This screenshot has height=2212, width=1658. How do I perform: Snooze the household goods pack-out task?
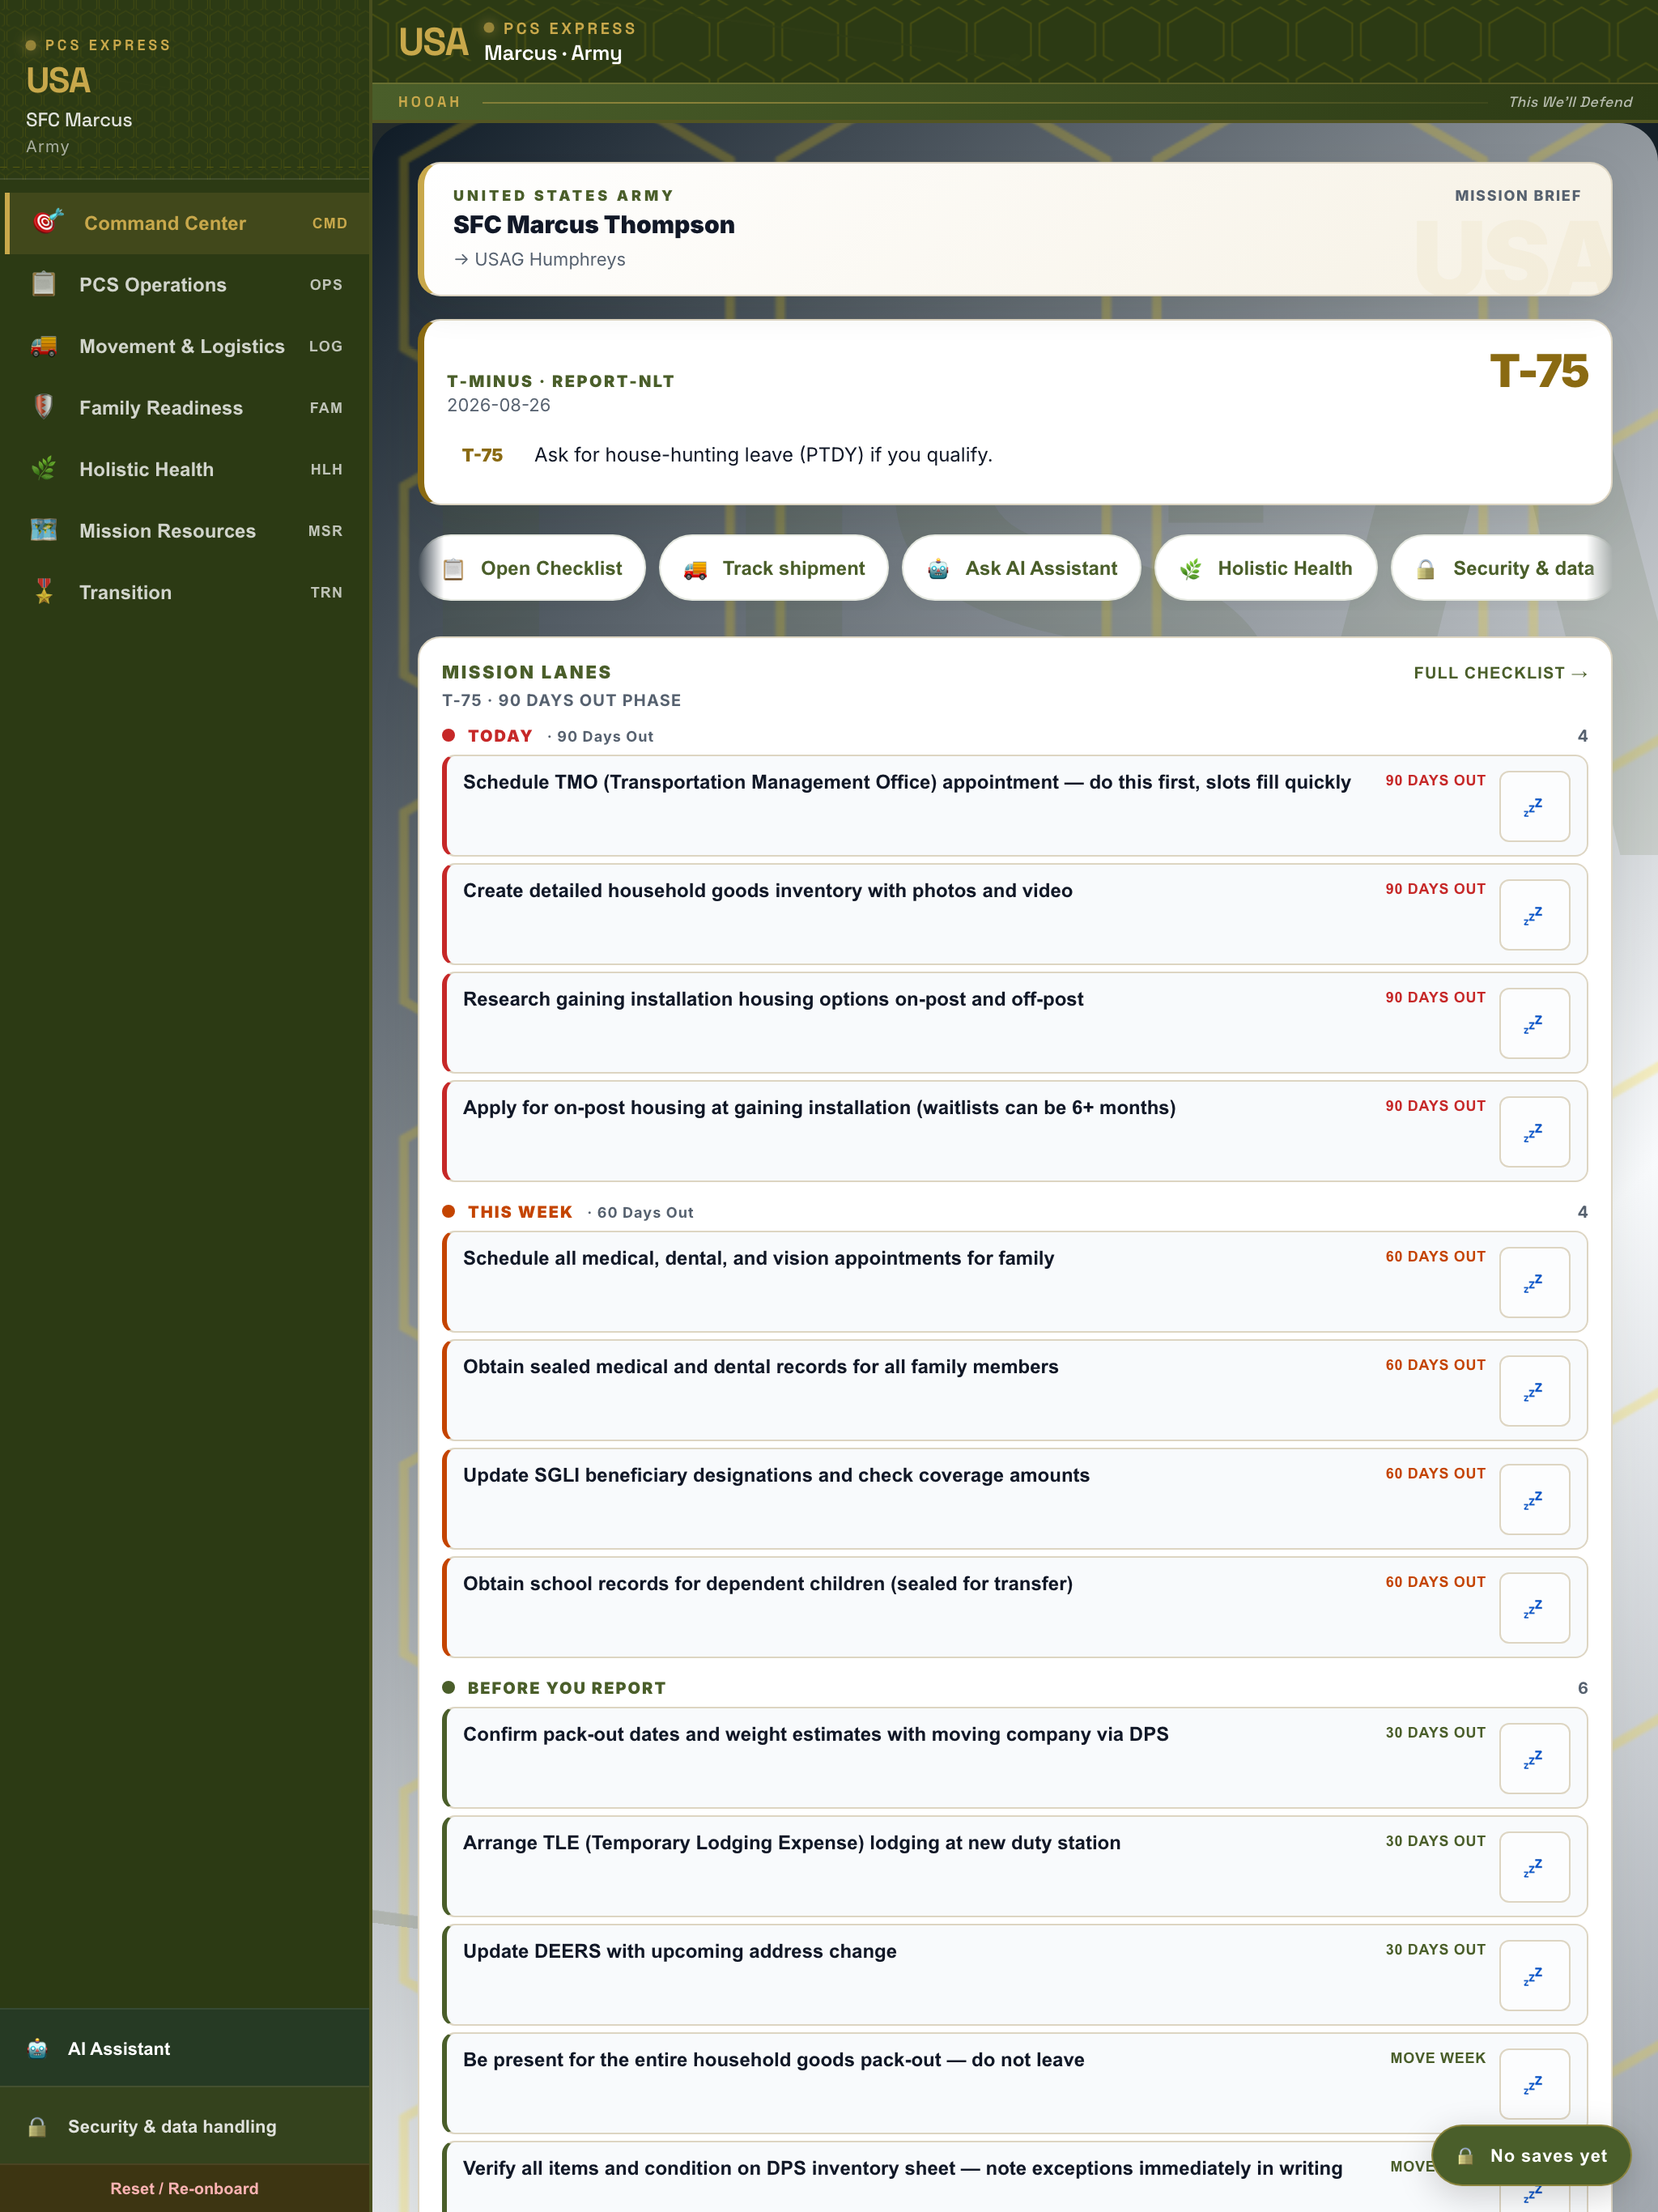pyautogui.click(x=1534, y=2084)
